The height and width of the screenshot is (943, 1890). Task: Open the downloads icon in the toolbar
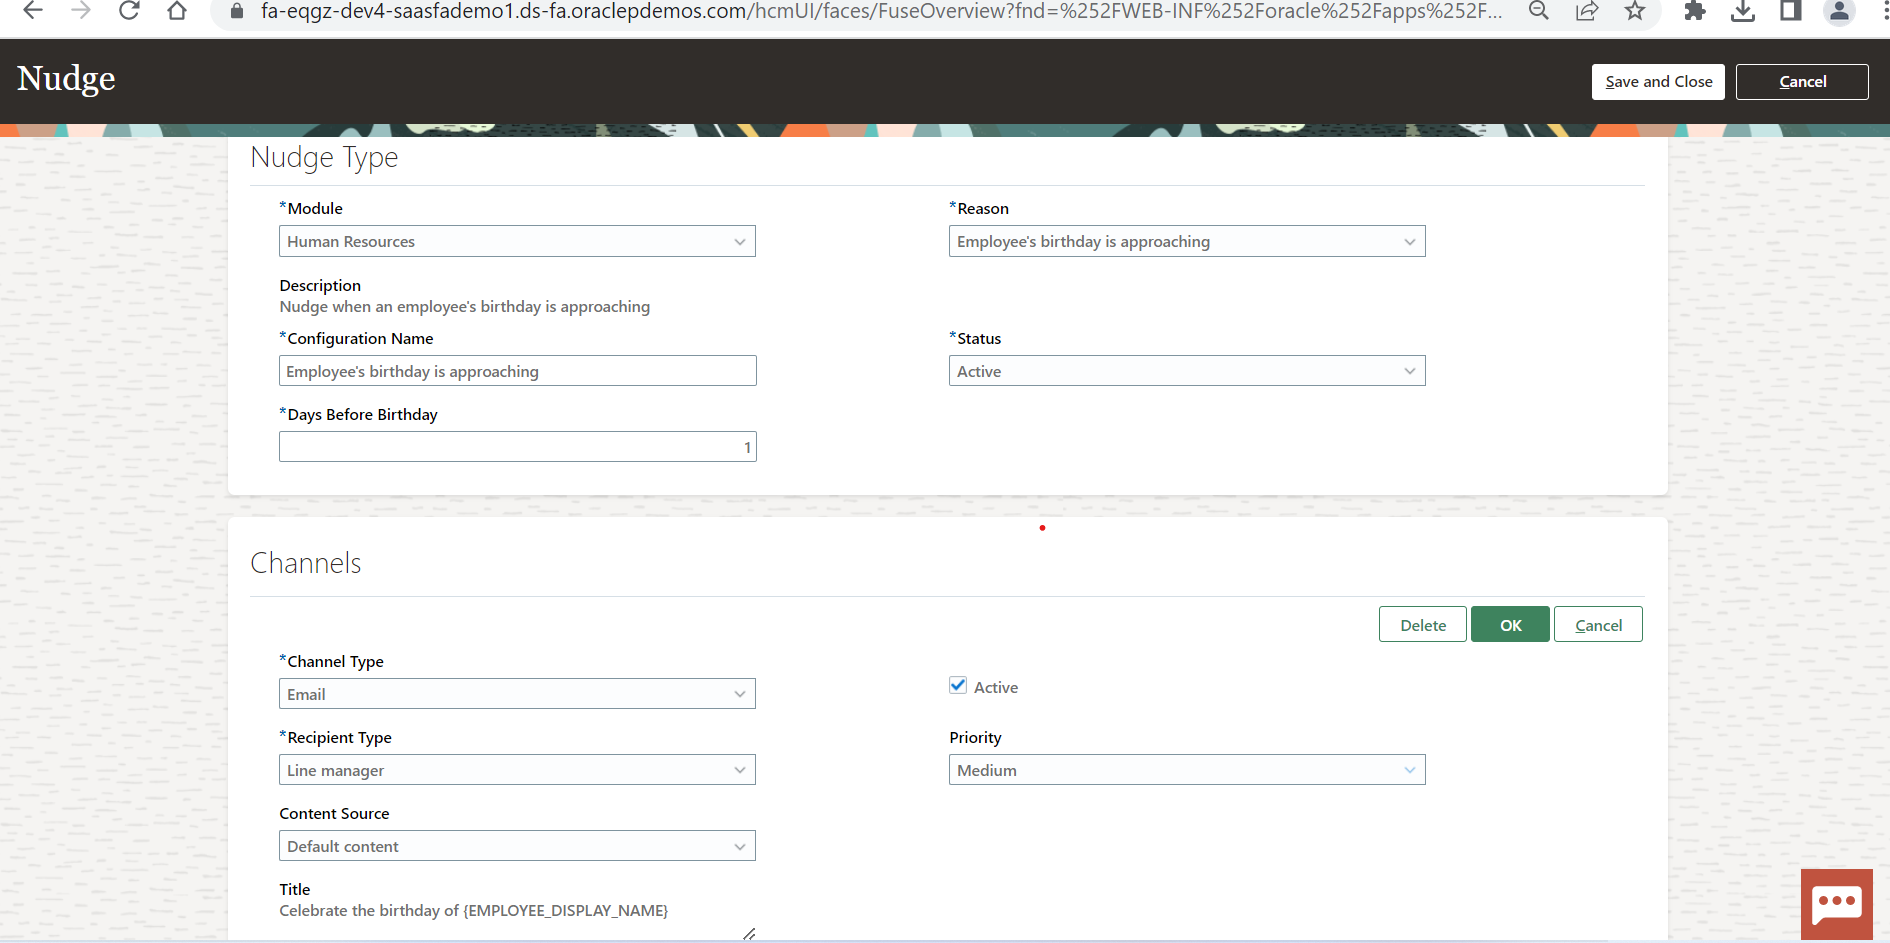click(1743, 12)
